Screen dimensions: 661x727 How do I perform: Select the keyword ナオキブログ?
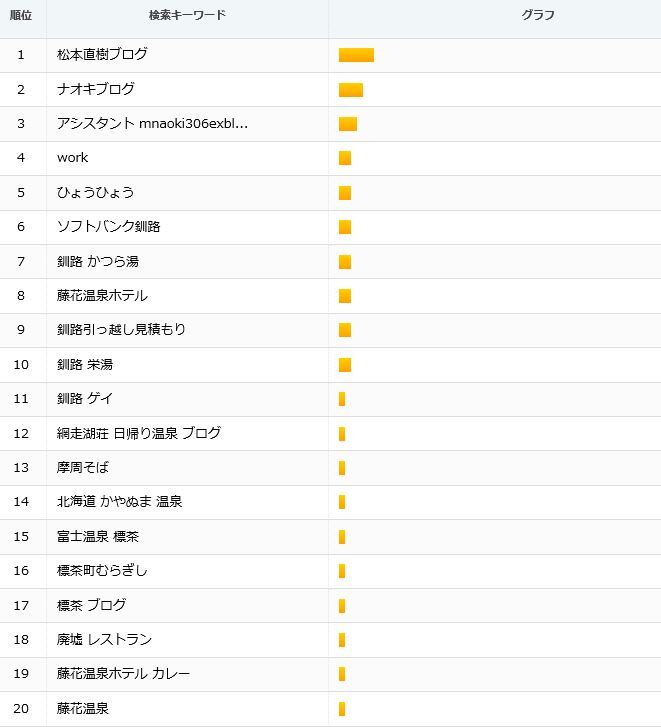click(x=95, y=89)
